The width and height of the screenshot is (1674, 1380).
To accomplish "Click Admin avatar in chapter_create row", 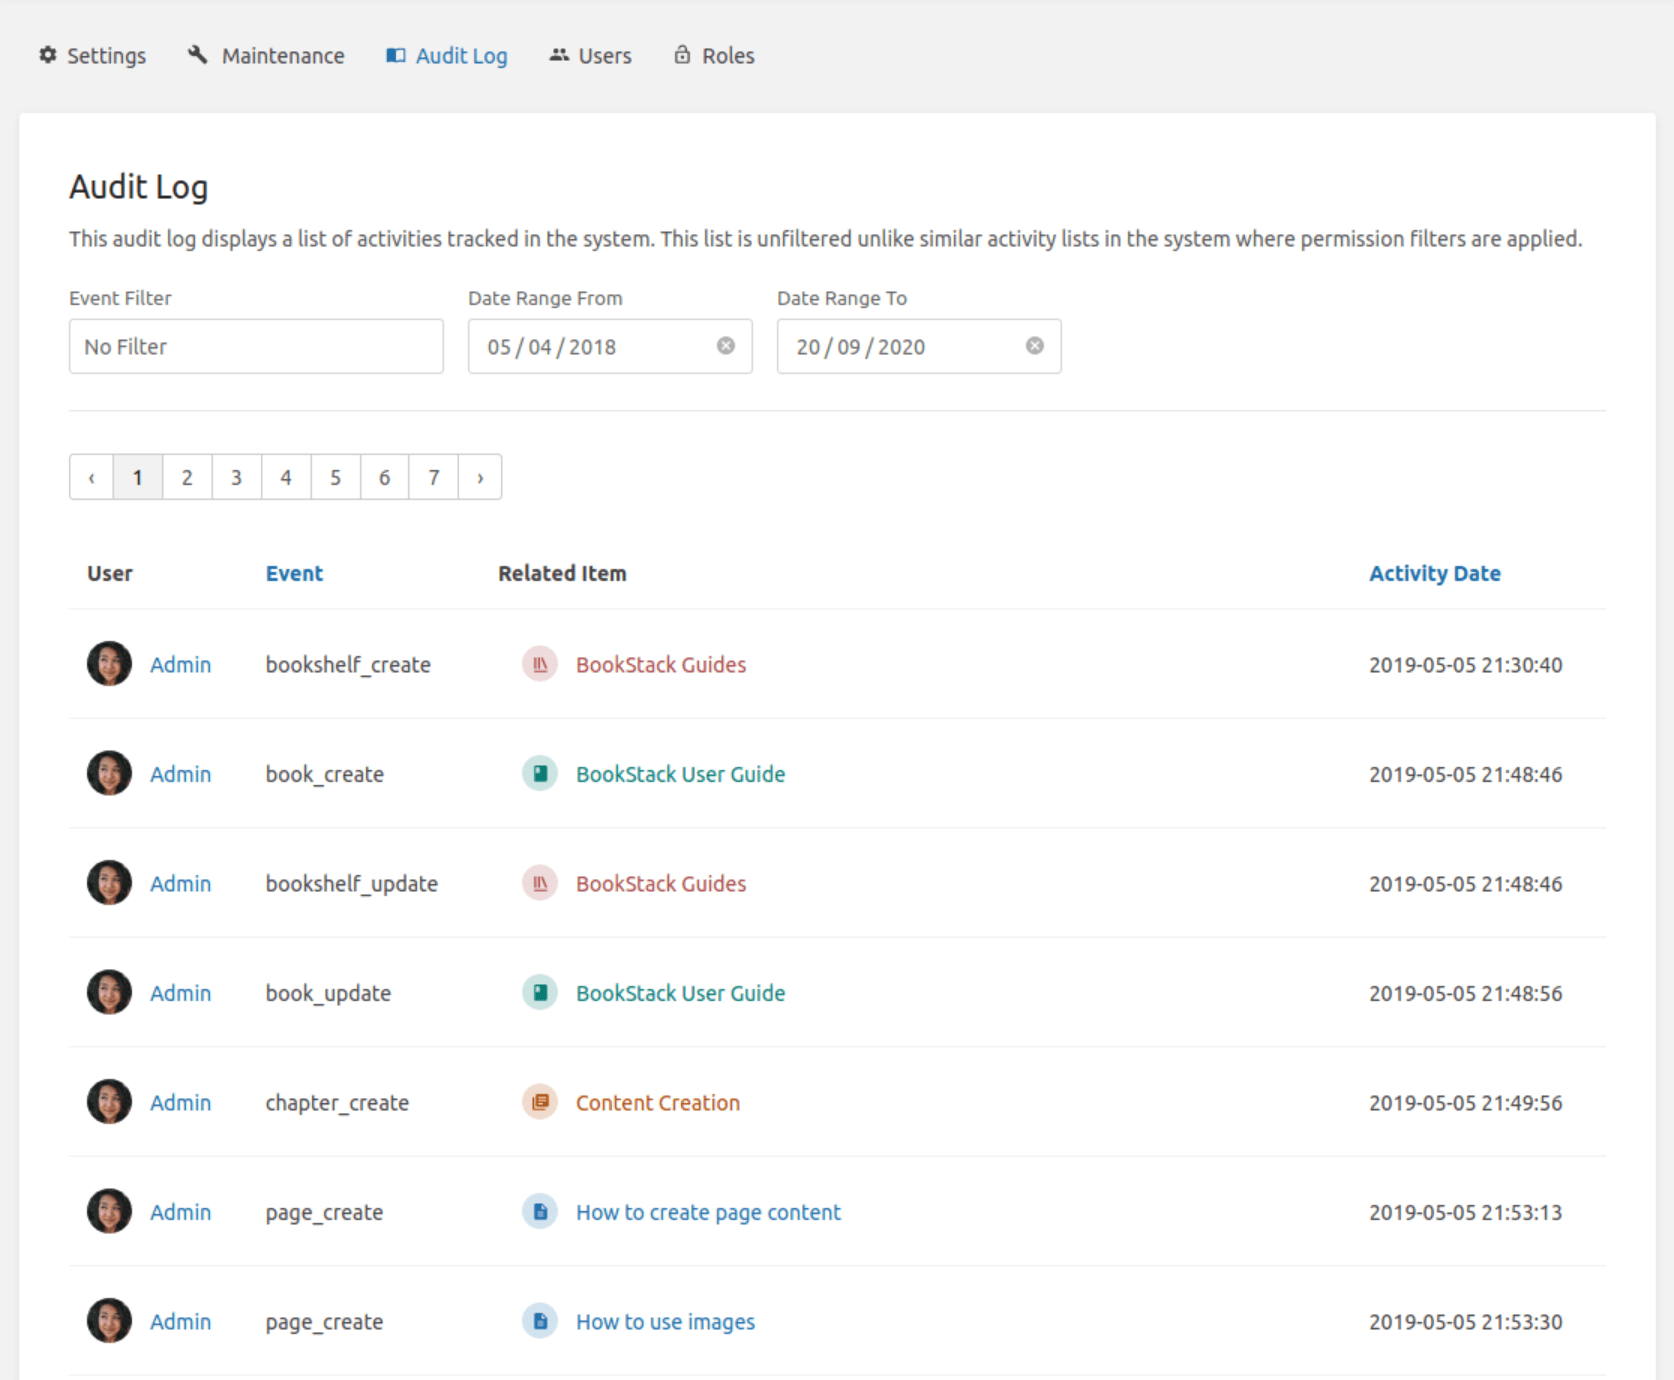I will tap(109, 1102).
